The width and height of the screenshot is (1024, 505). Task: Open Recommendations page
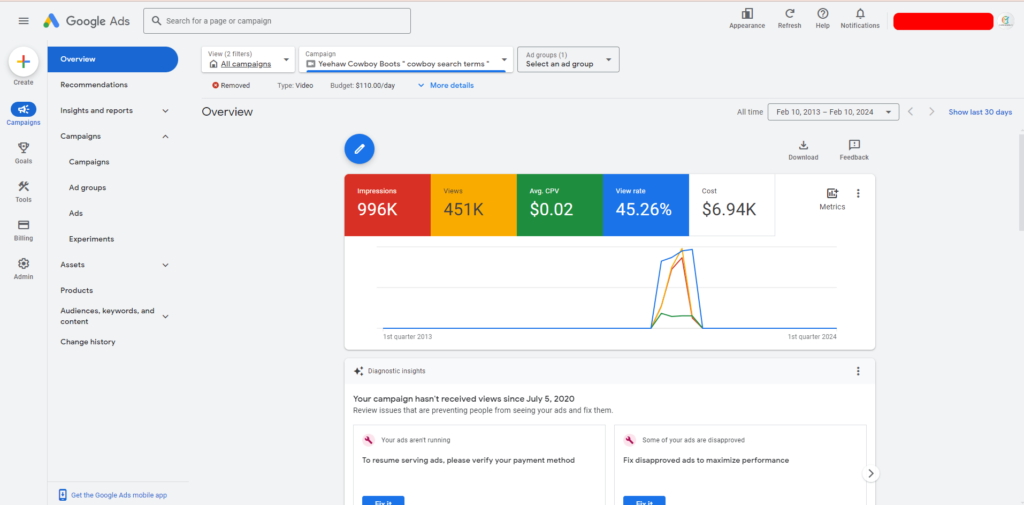[x=94, y=85]
